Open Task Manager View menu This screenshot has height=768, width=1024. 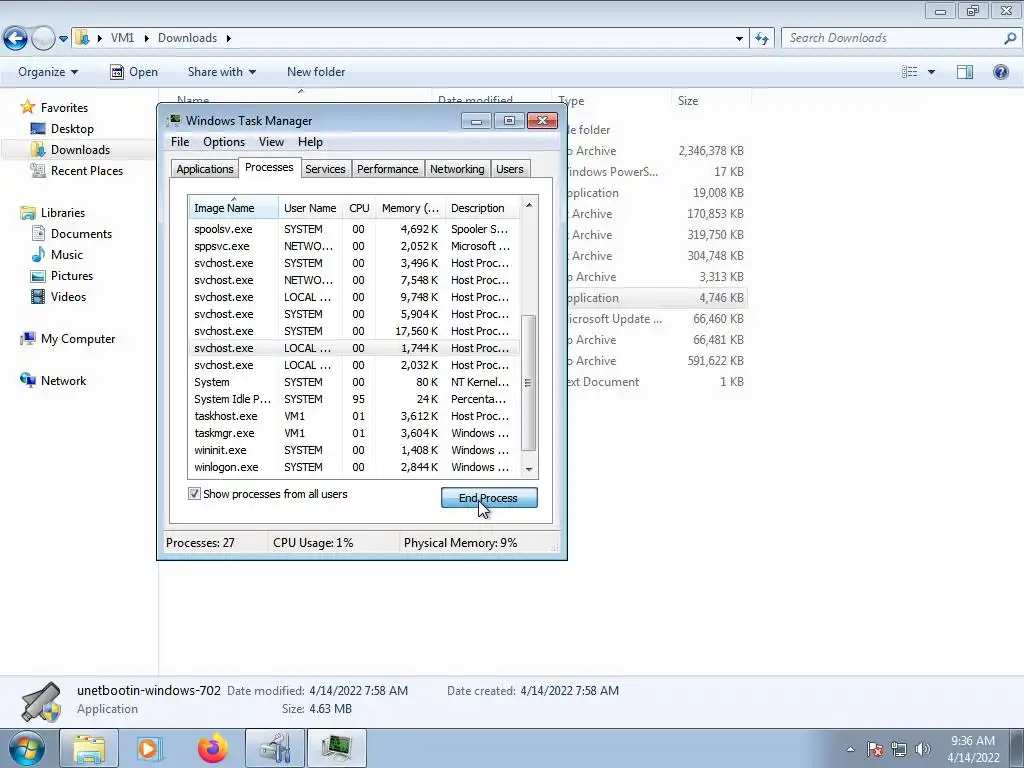pyautogui.click(x=271, y=142)
